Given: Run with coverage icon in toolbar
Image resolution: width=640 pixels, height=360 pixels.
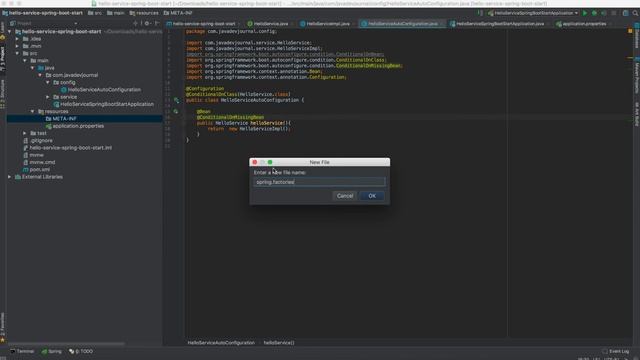Looking at the screenshot, I should (604, 13).
